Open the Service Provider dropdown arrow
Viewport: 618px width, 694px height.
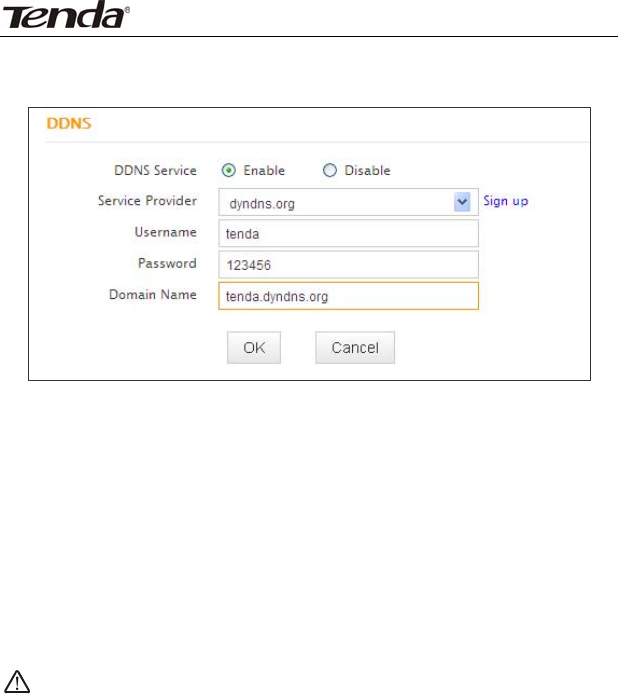(462, 202)
